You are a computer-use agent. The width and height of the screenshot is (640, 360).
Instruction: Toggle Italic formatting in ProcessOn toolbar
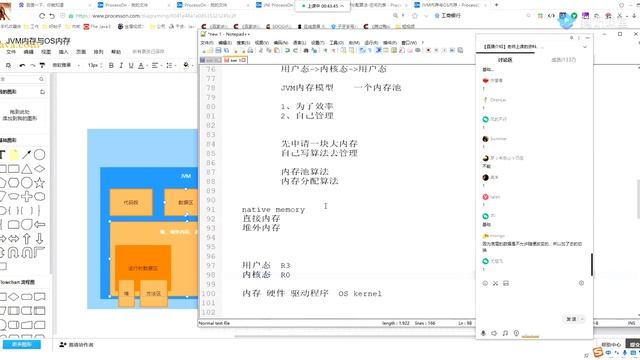121,65
